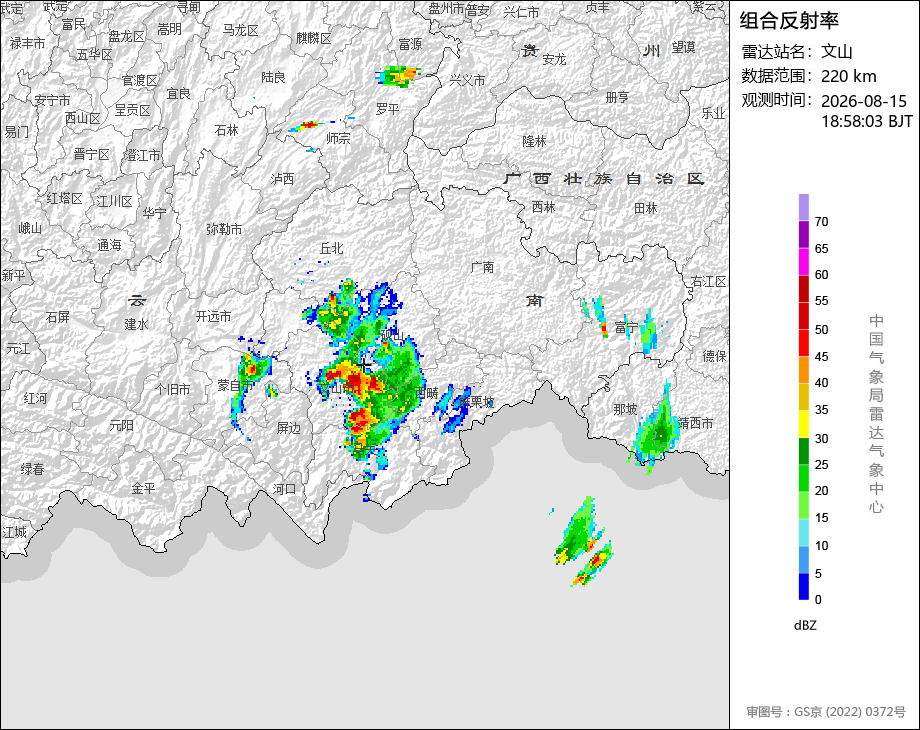Click the 西畴 map label

coord(427,393)
